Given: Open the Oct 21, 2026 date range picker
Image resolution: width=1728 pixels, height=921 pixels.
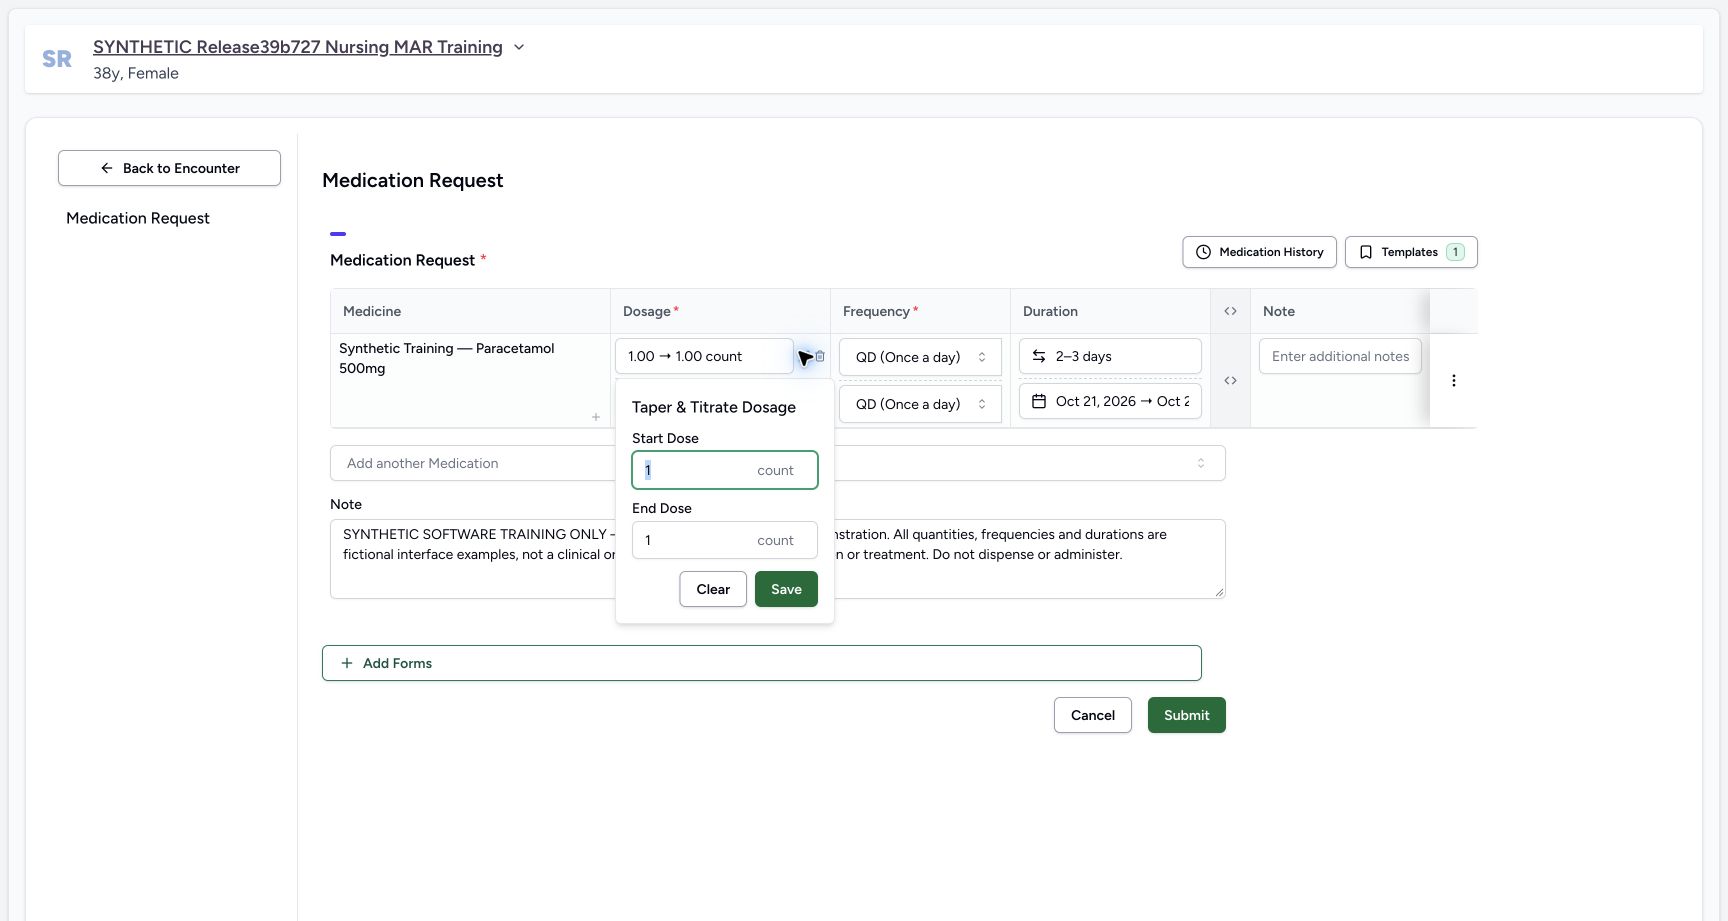Looking at the screenshot, I should (x=1110, y=401).
